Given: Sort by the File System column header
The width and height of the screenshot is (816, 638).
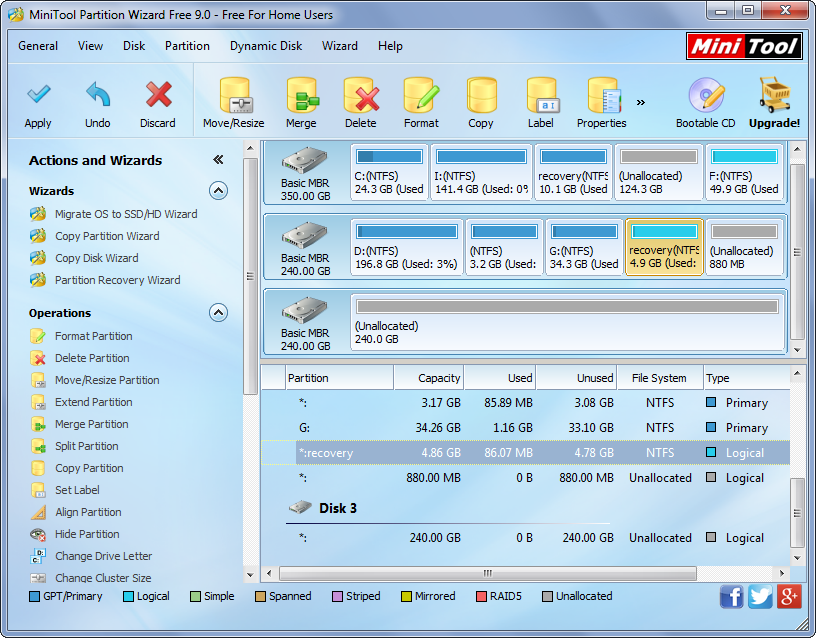Looking at the screenshot, I should tap(659, 378).
